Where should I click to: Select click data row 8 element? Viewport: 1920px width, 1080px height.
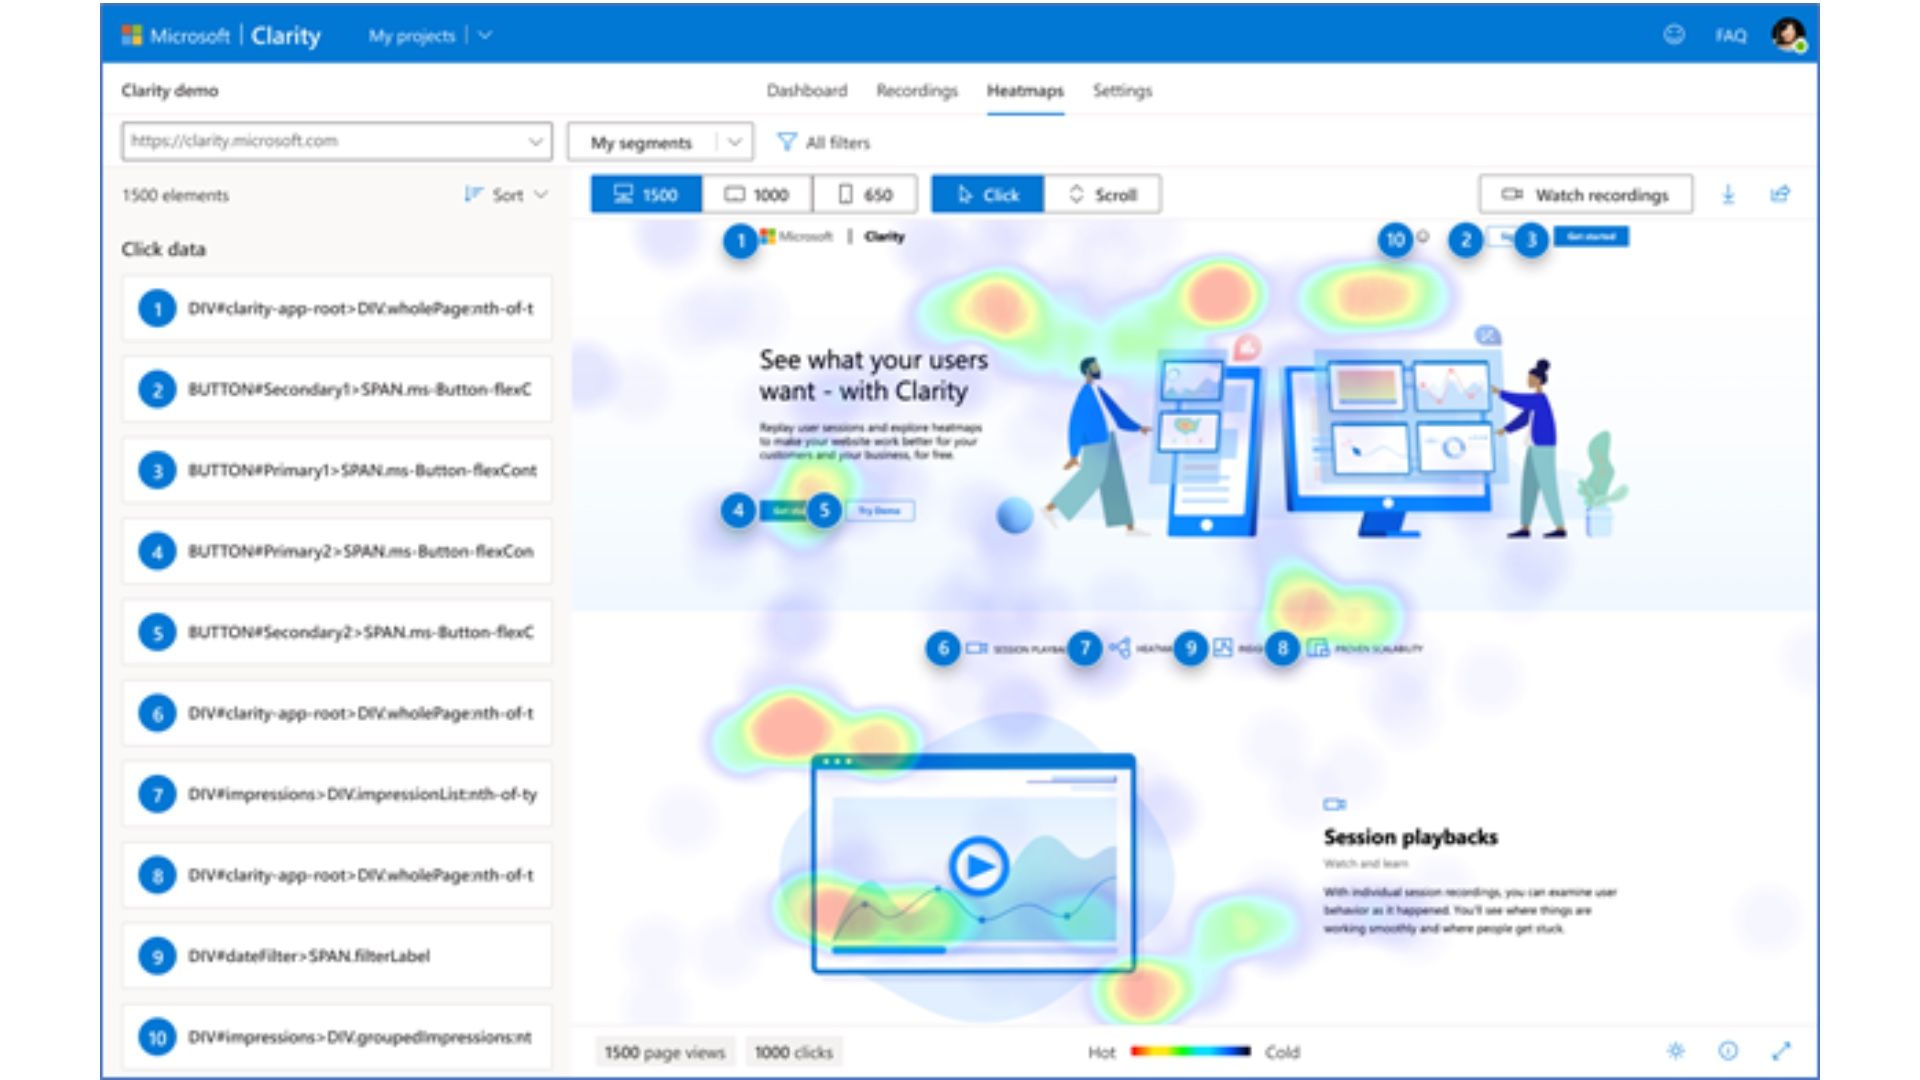(x=337, y=875)
